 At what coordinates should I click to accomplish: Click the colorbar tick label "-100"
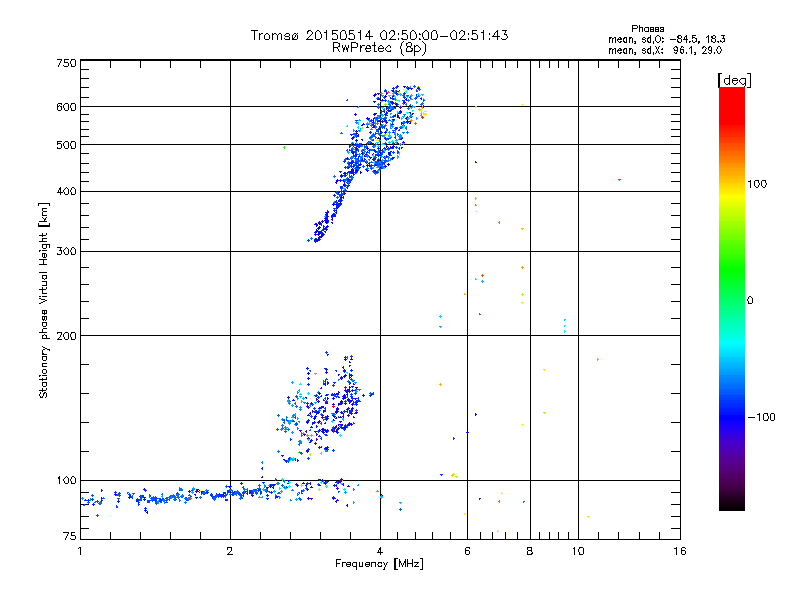tap(761, 417)
